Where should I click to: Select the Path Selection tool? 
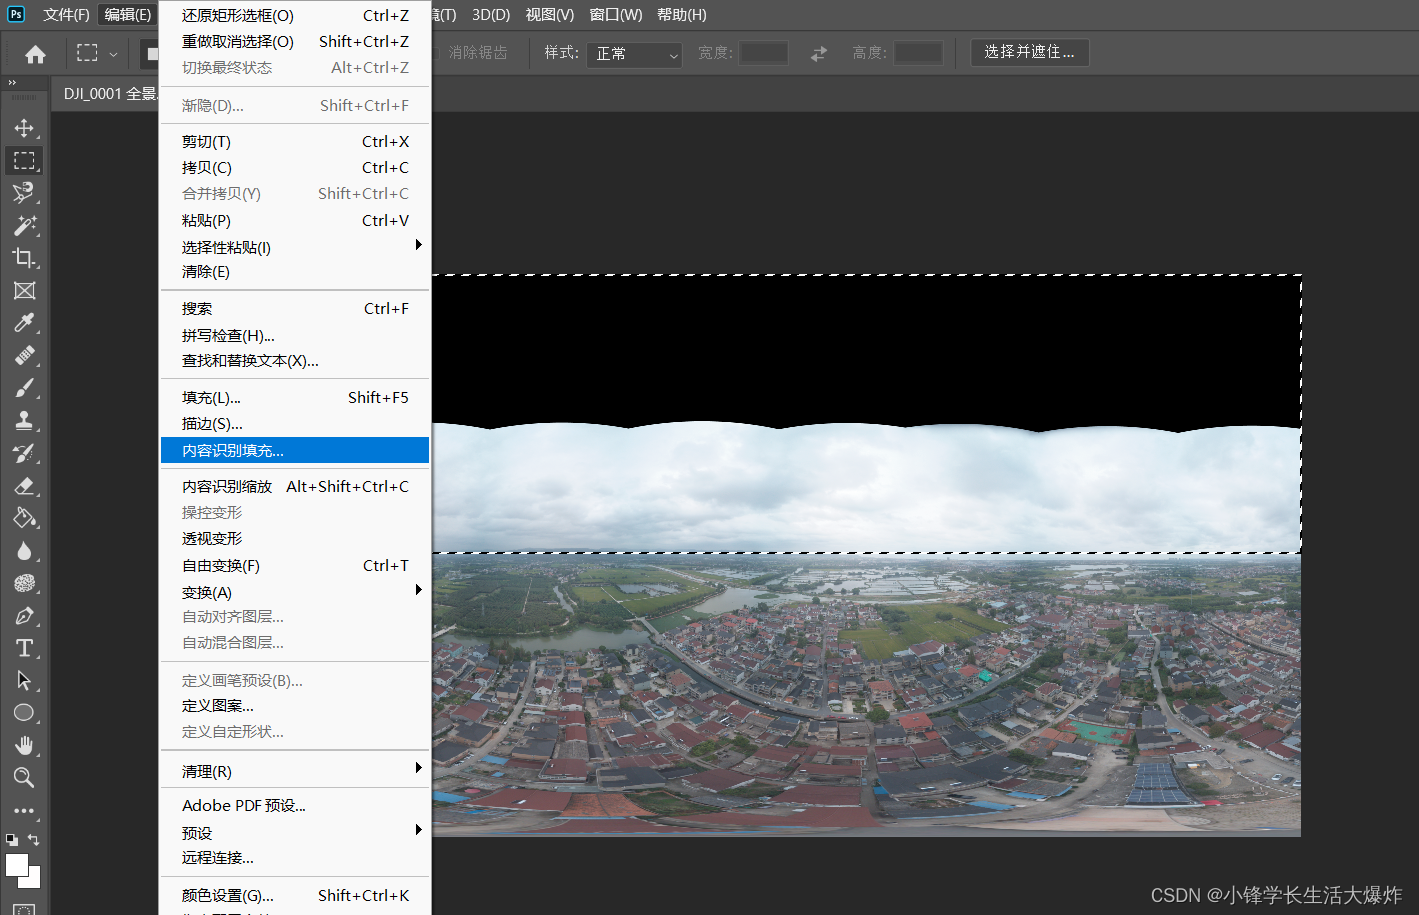coord(24,681)
